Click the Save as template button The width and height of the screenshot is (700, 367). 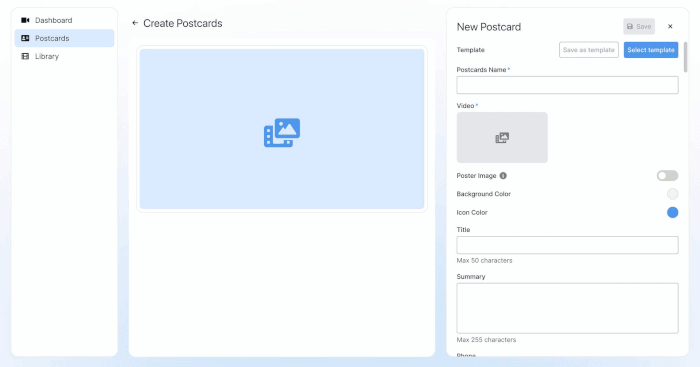coord(588,50)
